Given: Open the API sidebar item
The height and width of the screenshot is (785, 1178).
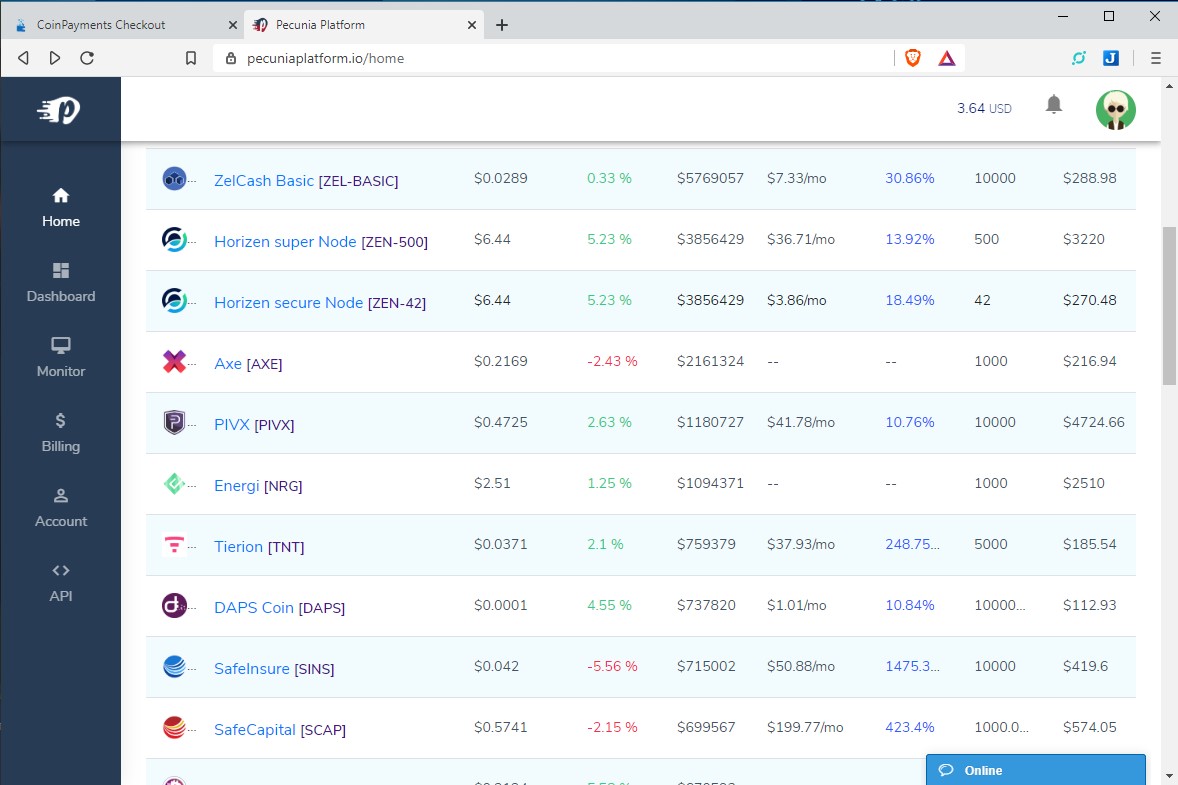Looking at the screenshot, I should [x=61, y=584].
